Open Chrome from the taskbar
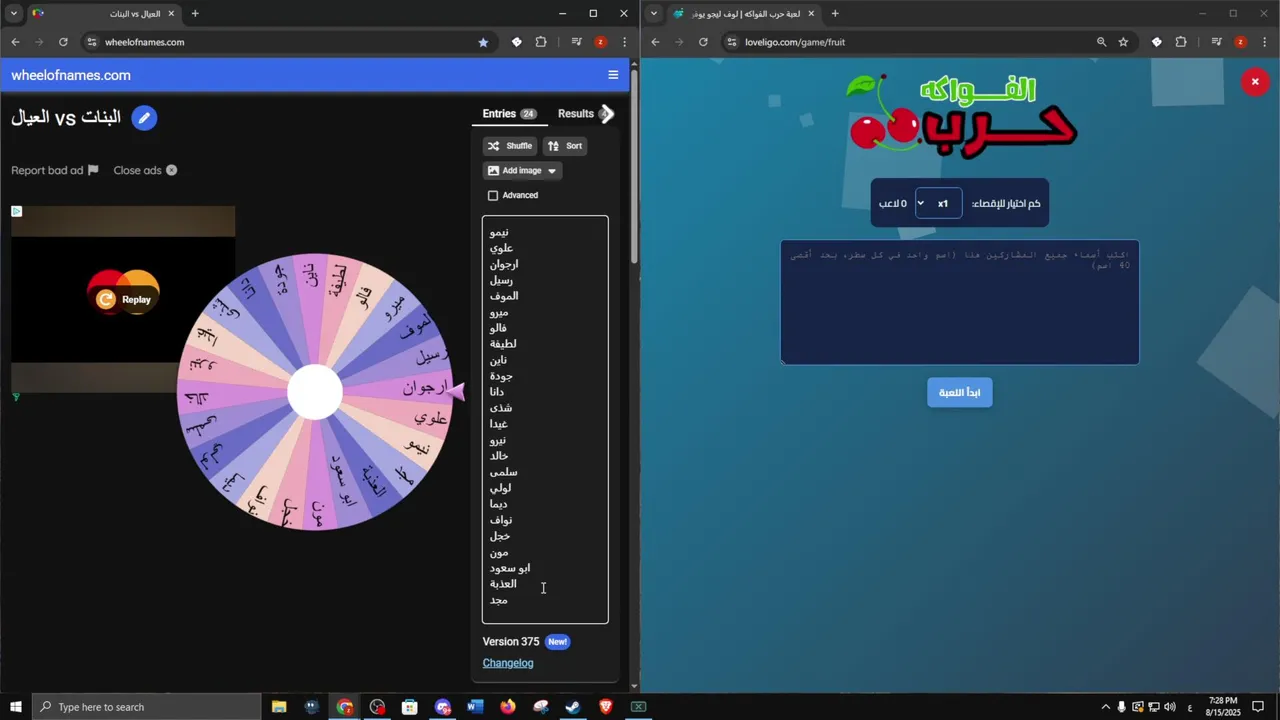This screenshot has width=1280, height=720. coord(345,707)
